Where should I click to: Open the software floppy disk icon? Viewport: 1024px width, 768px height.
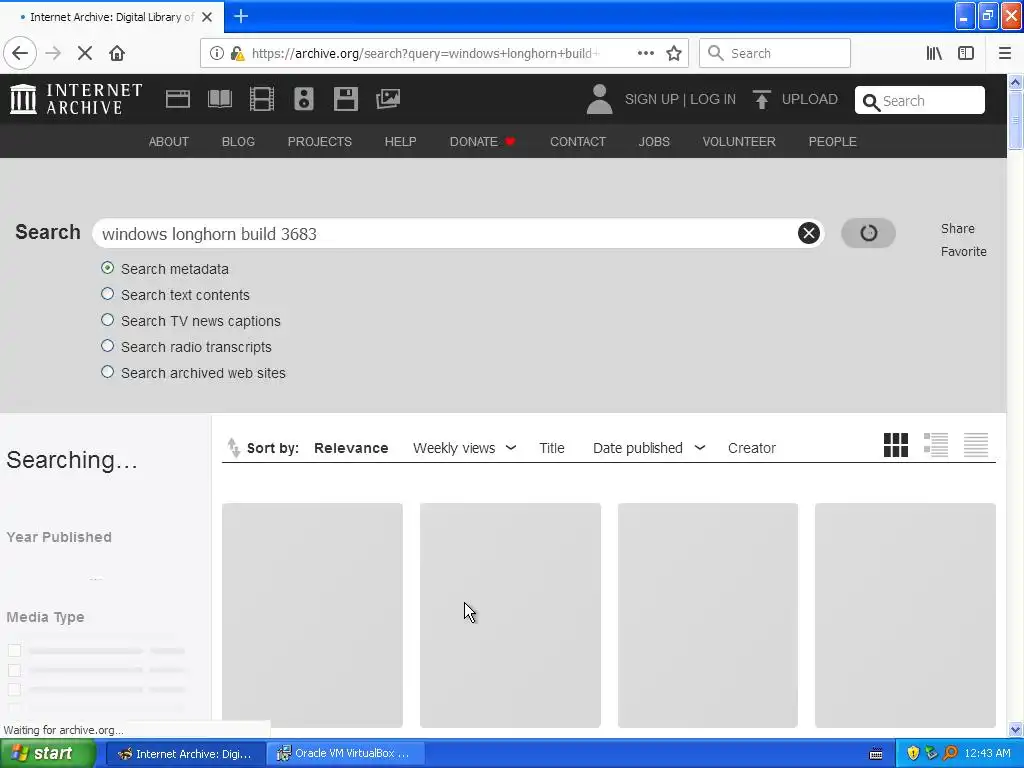tap(345, 99)
